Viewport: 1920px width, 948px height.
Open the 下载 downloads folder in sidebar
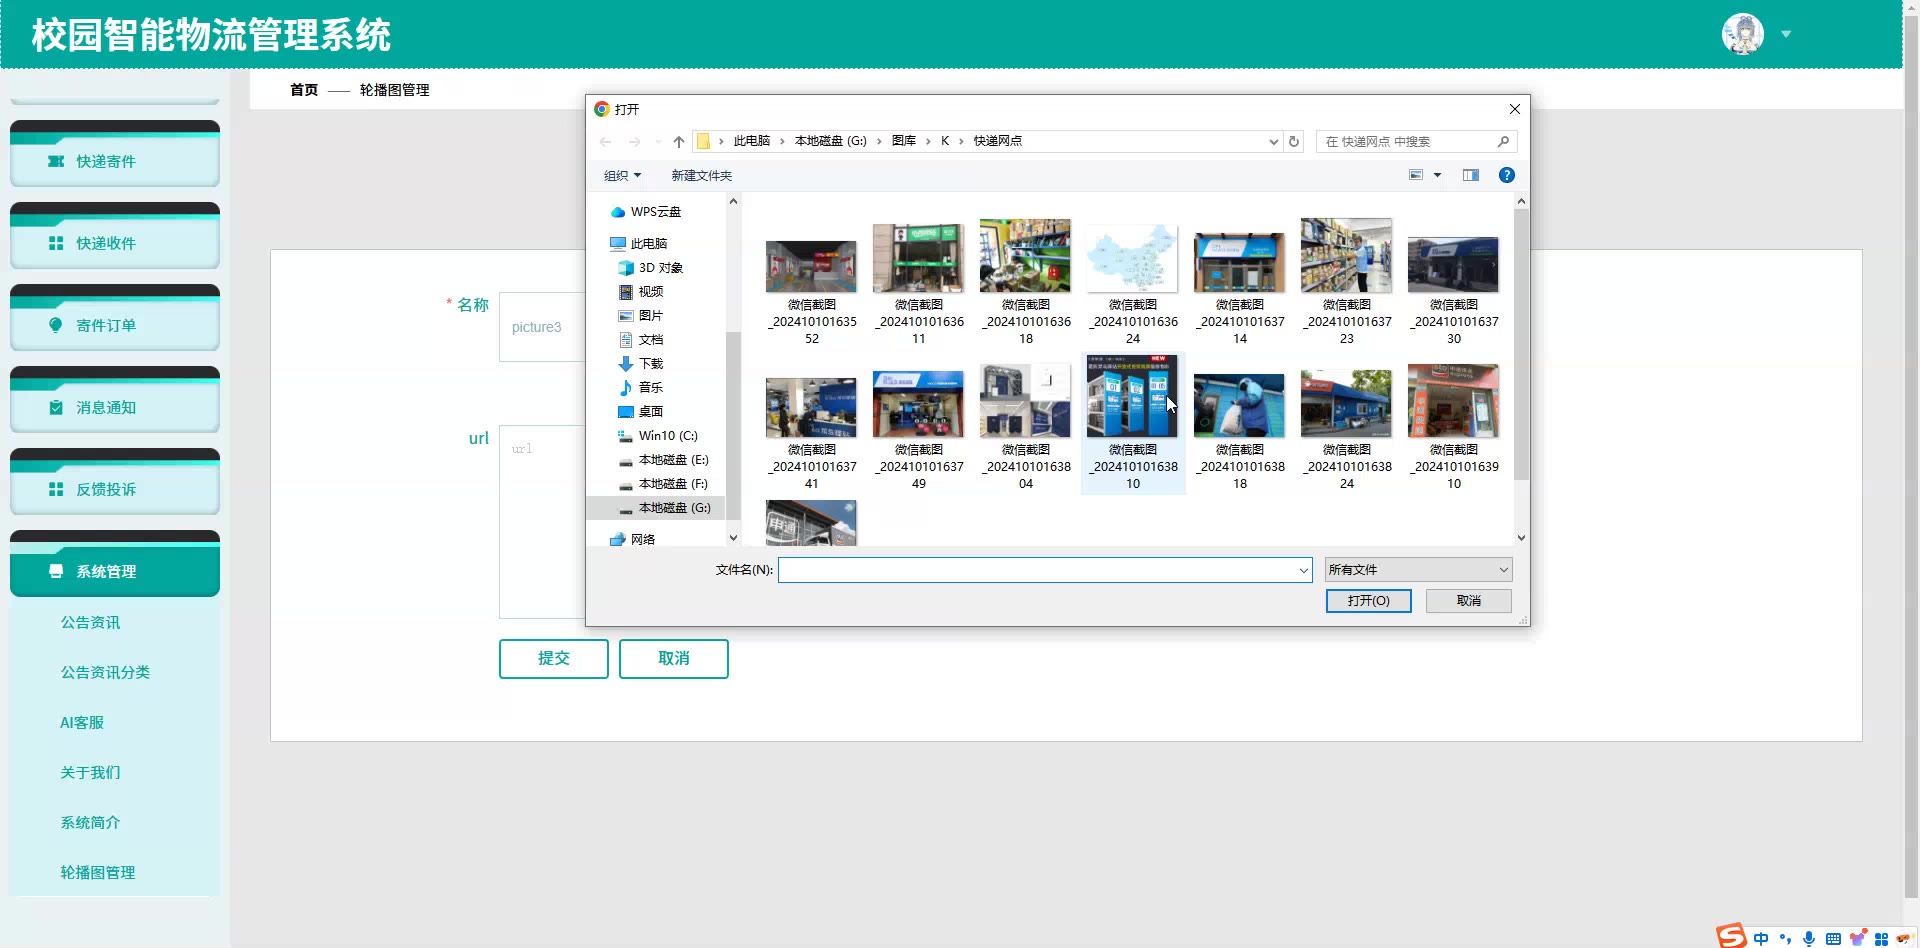(650, 364)
